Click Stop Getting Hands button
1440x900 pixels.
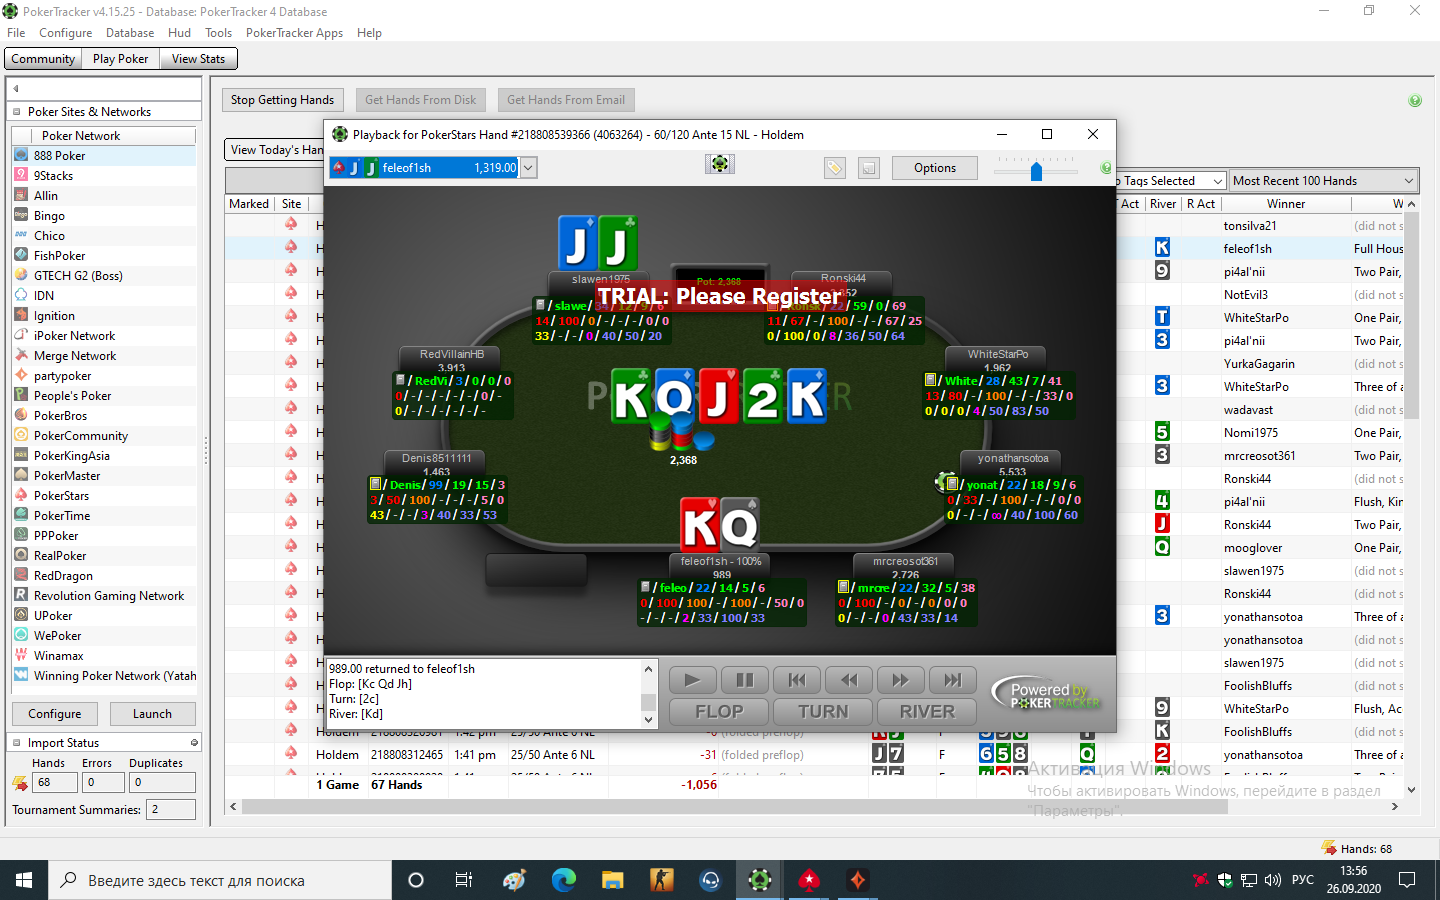click(x=282, y=100)
